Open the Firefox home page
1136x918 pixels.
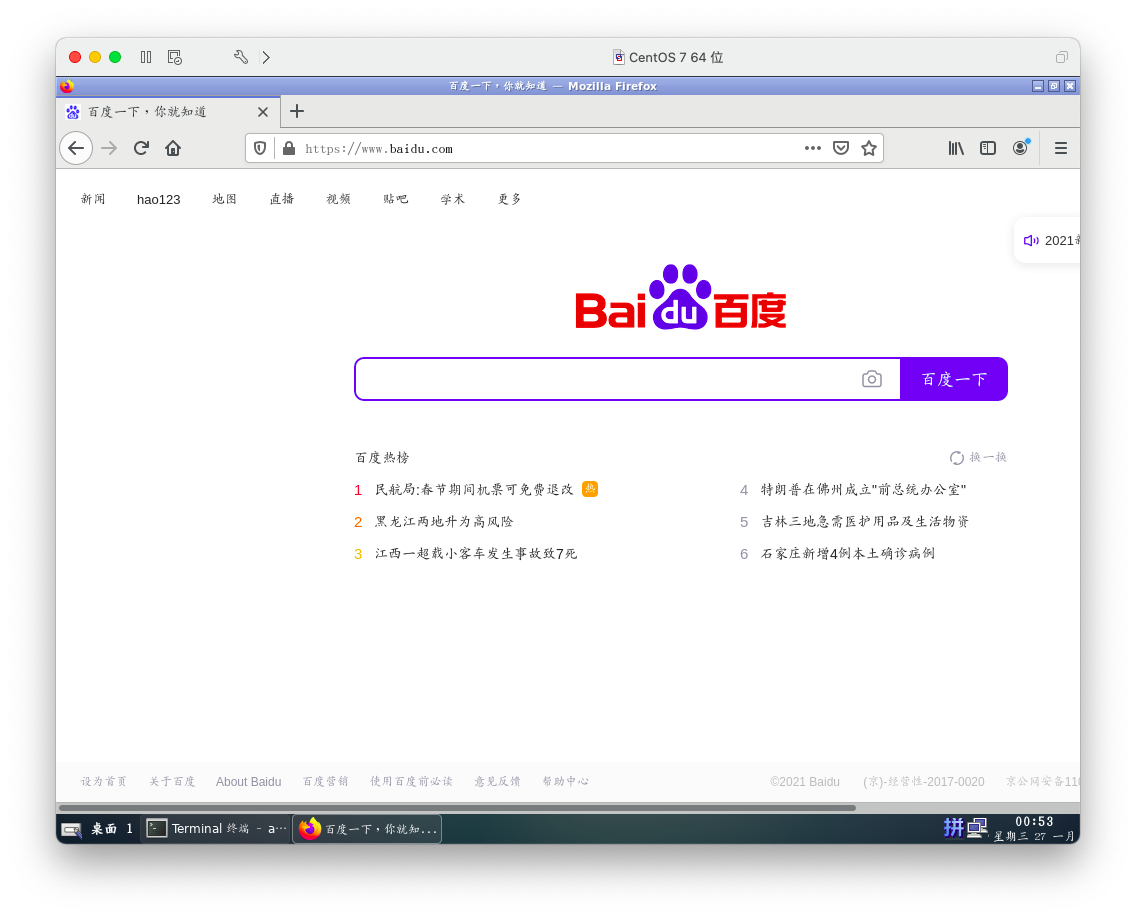(173, 149)
